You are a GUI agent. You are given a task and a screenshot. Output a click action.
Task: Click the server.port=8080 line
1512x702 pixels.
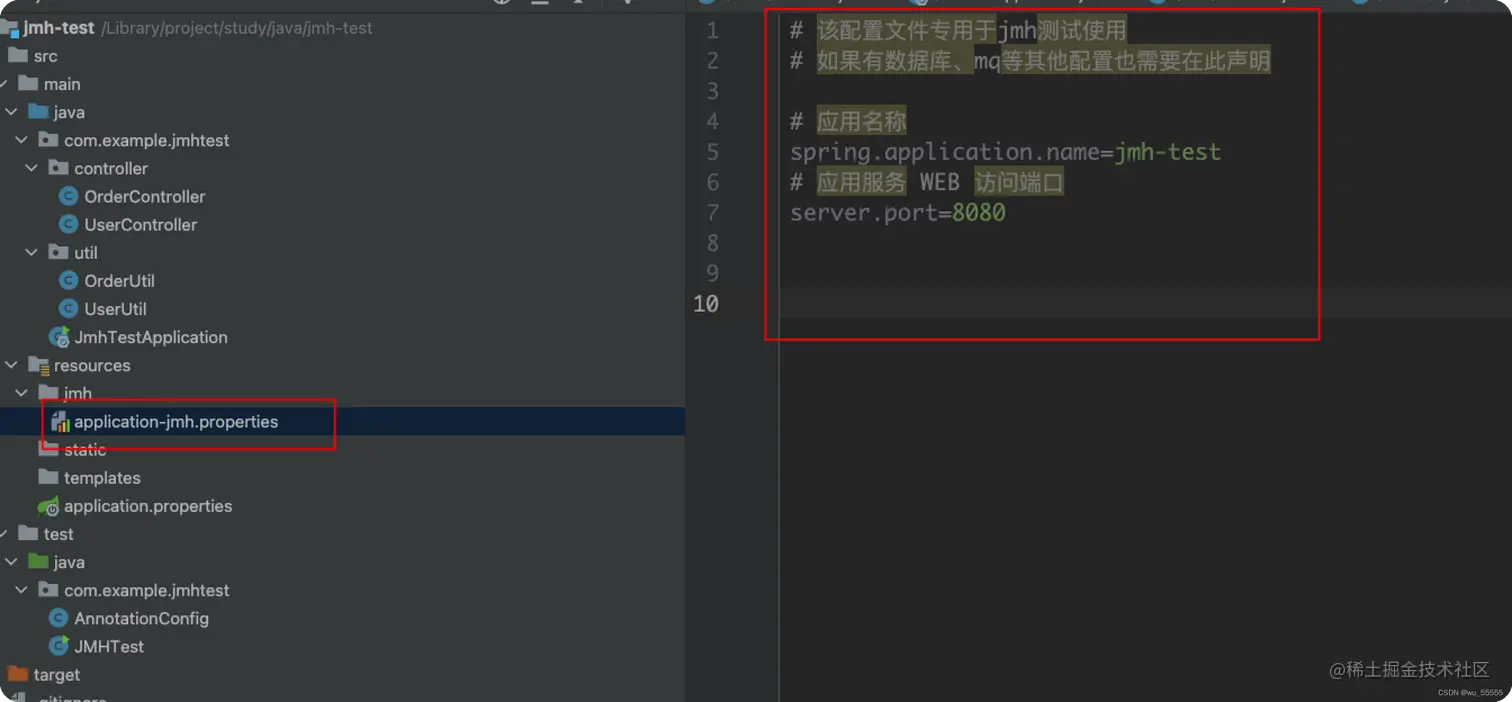(897, 212)
